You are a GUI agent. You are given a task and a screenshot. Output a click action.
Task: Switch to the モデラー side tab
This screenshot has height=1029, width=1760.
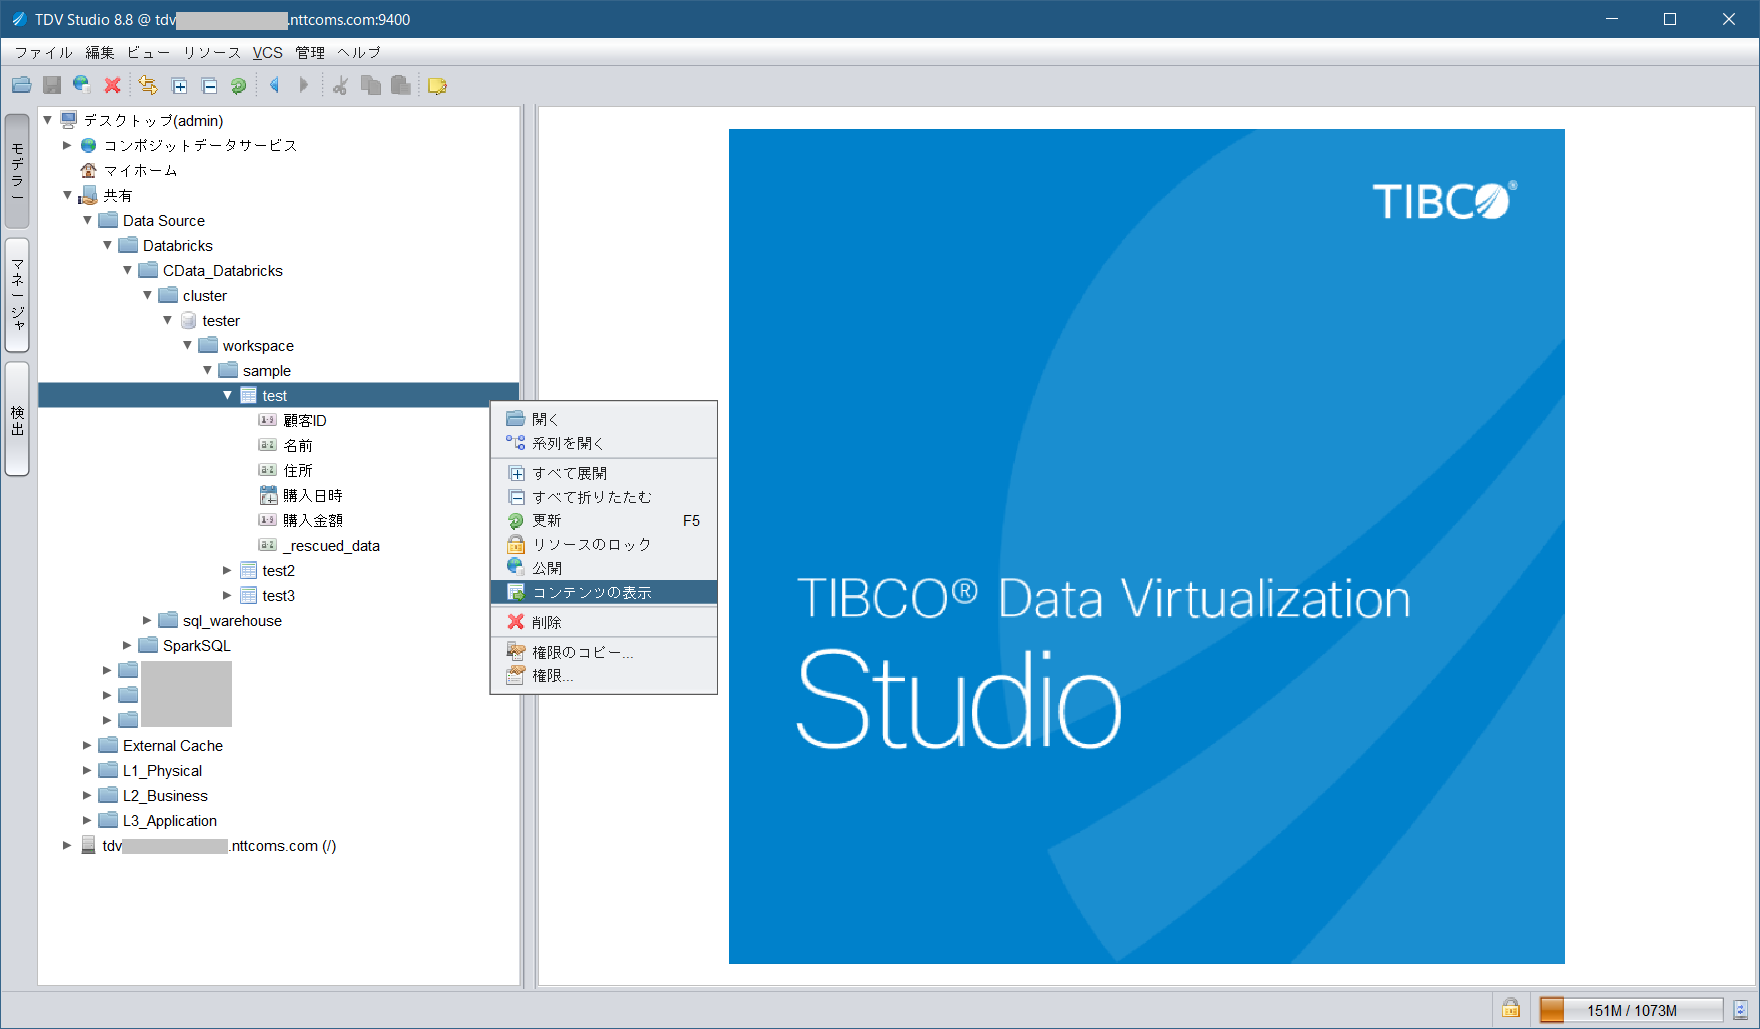coord(17,171)
